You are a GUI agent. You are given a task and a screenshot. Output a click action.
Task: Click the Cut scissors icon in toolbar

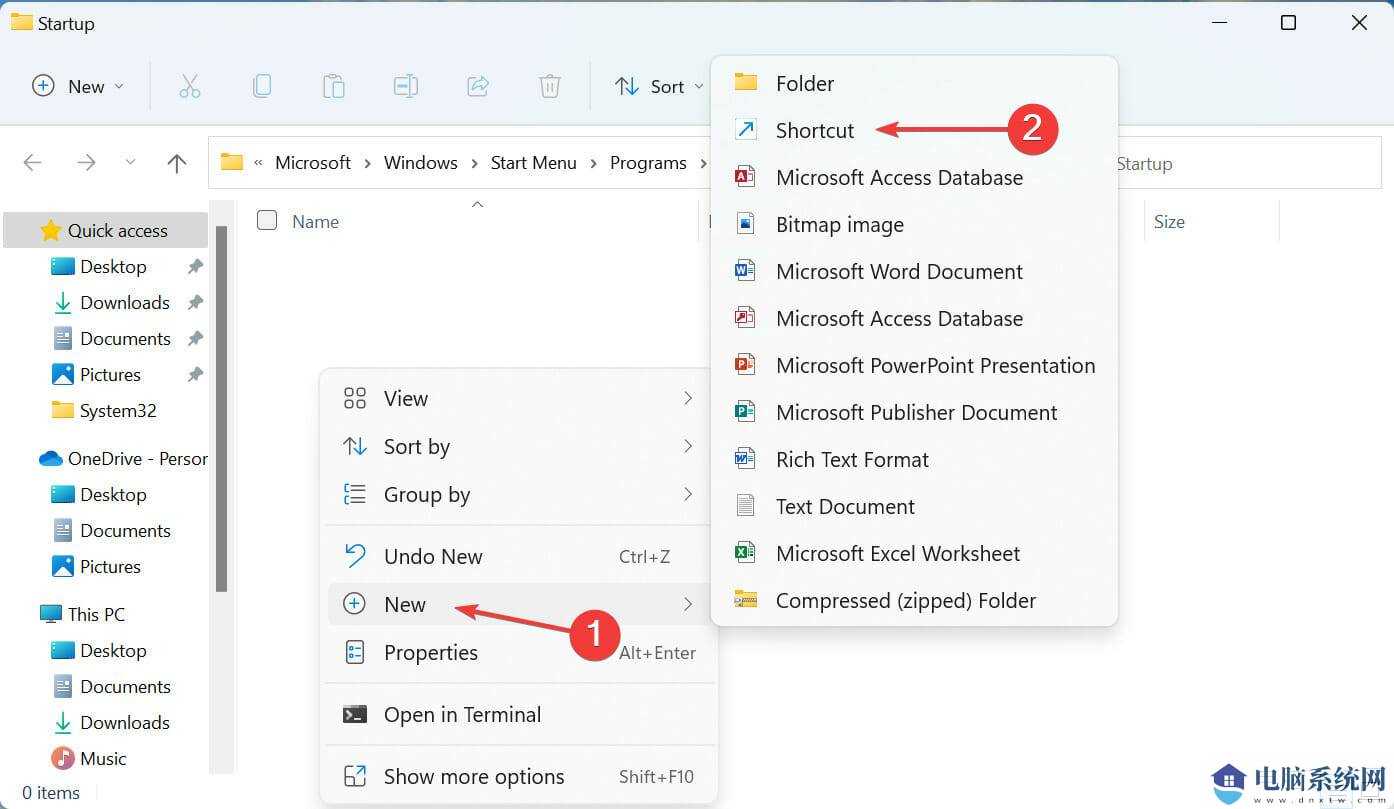tap(190, 87)
